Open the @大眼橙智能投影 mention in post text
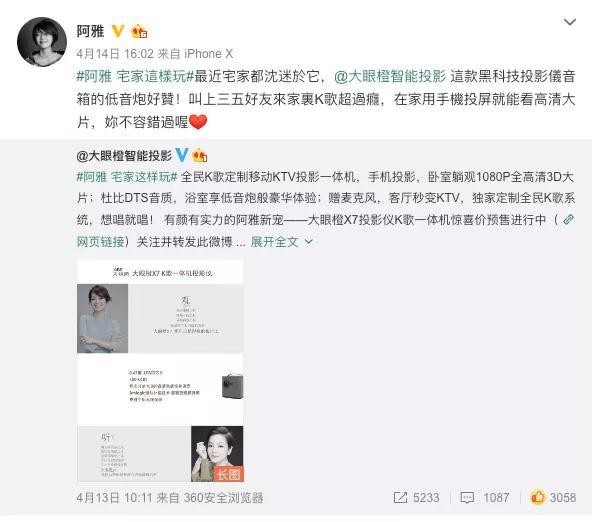Screen dimensions: 592x522 [390, 77]
